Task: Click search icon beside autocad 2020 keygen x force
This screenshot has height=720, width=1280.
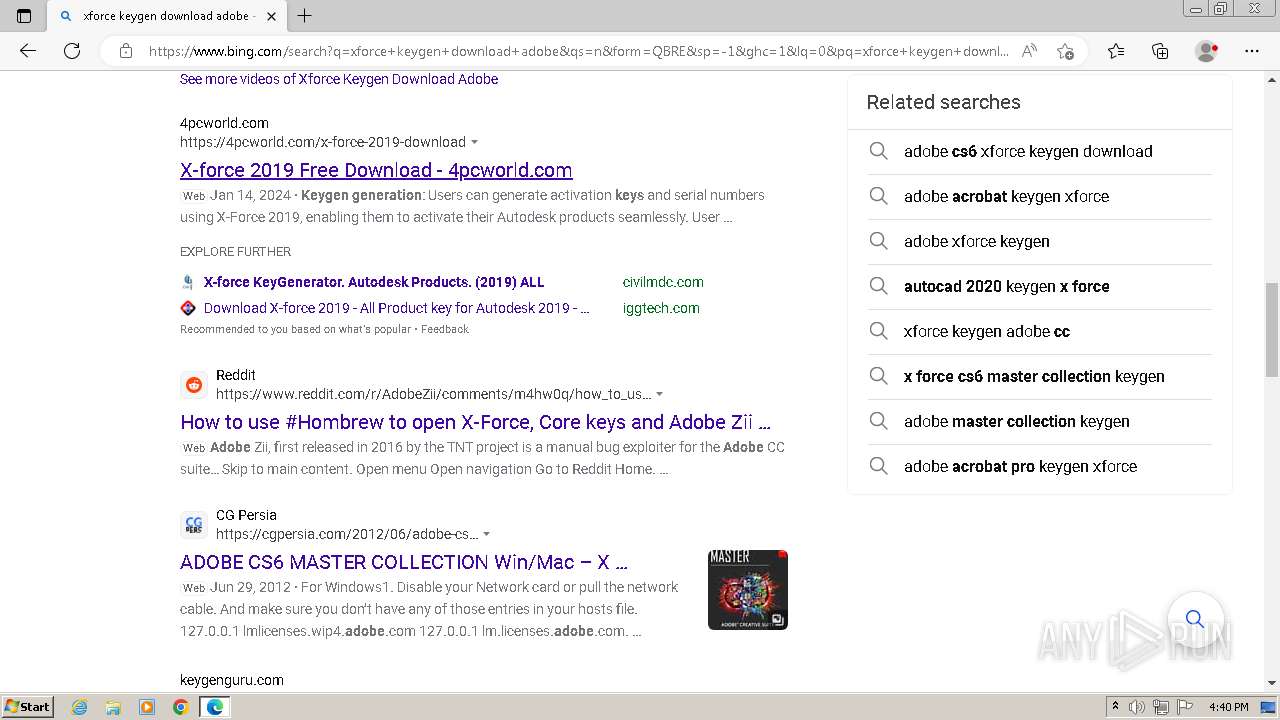Action: tap(878, 286)
